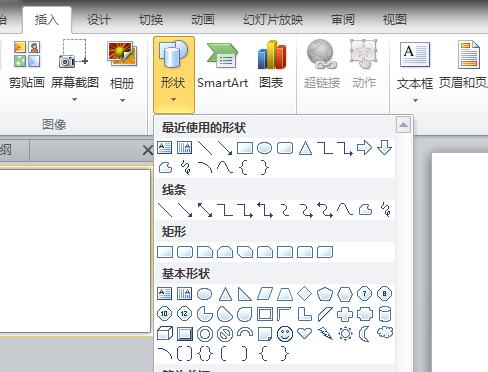Viewport: 488px width, 372px height.
Task: Choose the snipped corner rectangle in 矩形
Action: coord(205,252)
